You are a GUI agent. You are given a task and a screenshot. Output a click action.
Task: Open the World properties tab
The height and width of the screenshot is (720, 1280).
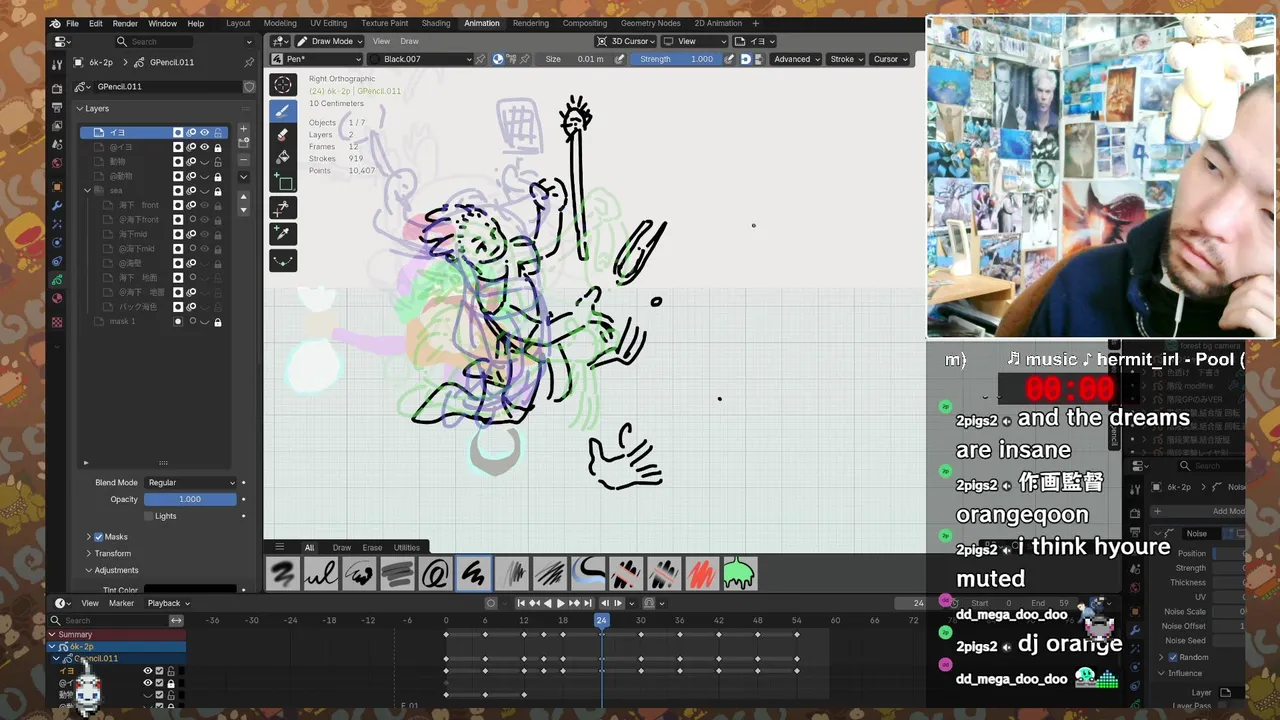coord(57,163)
